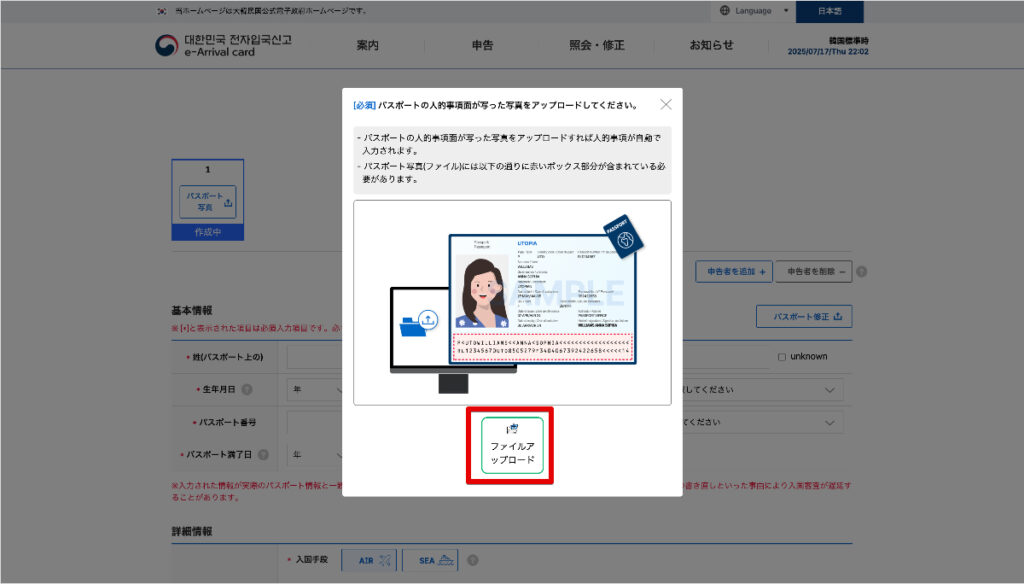The height and width of the screenshot is (584, 1024).
Task: Click the globe icon next to Language
Action: tap(723, 11)
